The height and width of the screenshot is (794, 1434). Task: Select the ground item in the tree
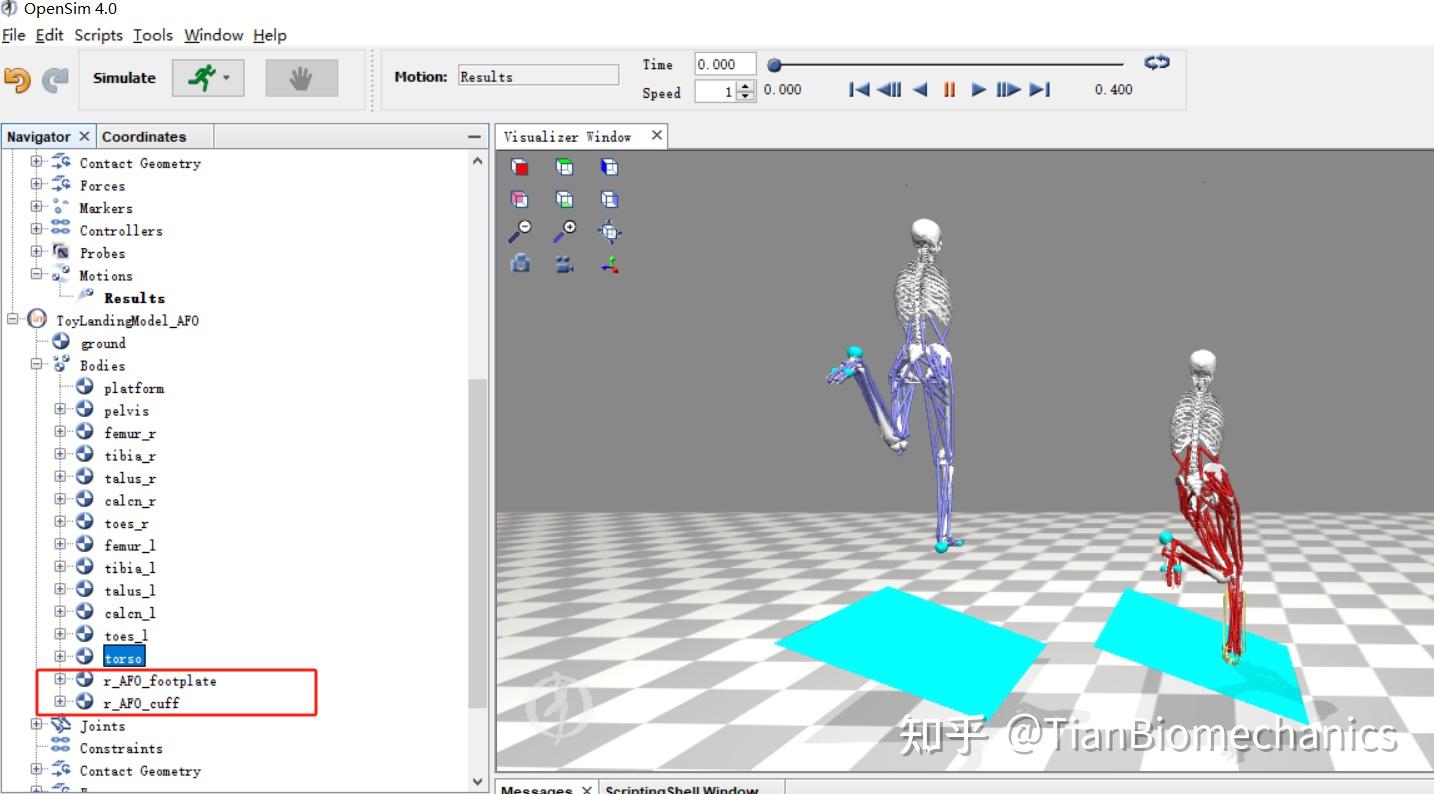[104, 343]
